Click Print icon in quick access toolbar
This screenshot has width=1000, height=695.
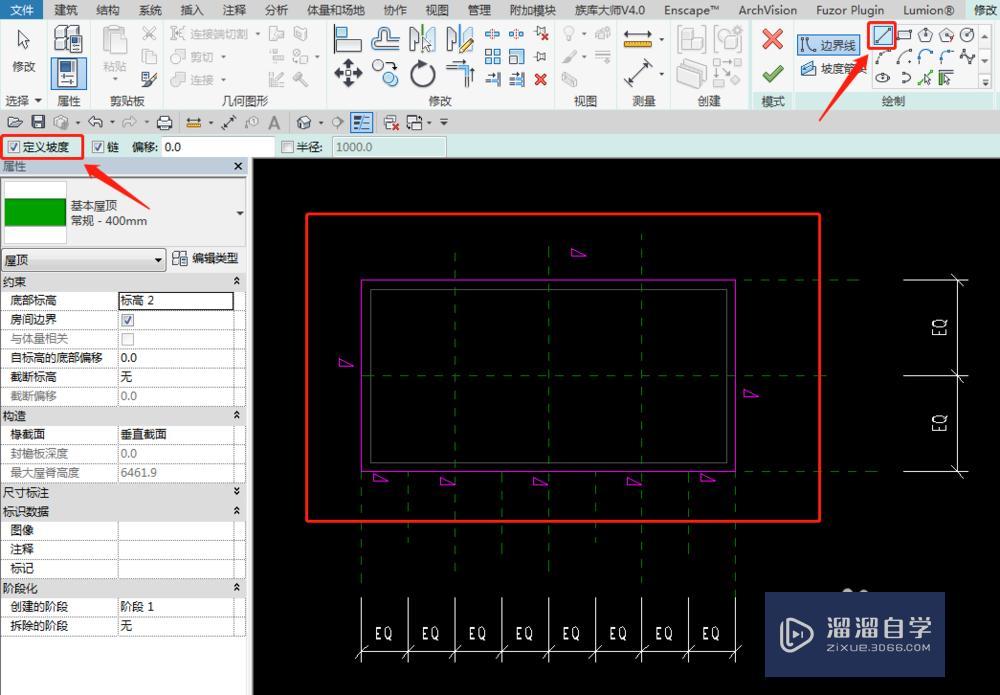(x=165, y=122)
